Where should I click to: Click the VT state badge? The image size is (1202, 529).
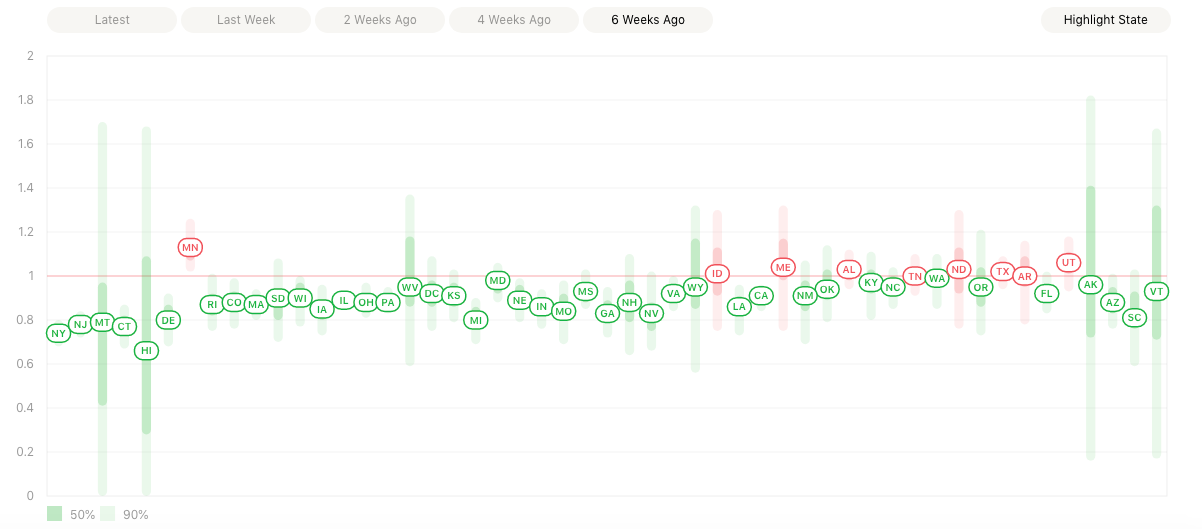tap(1157, 291)
